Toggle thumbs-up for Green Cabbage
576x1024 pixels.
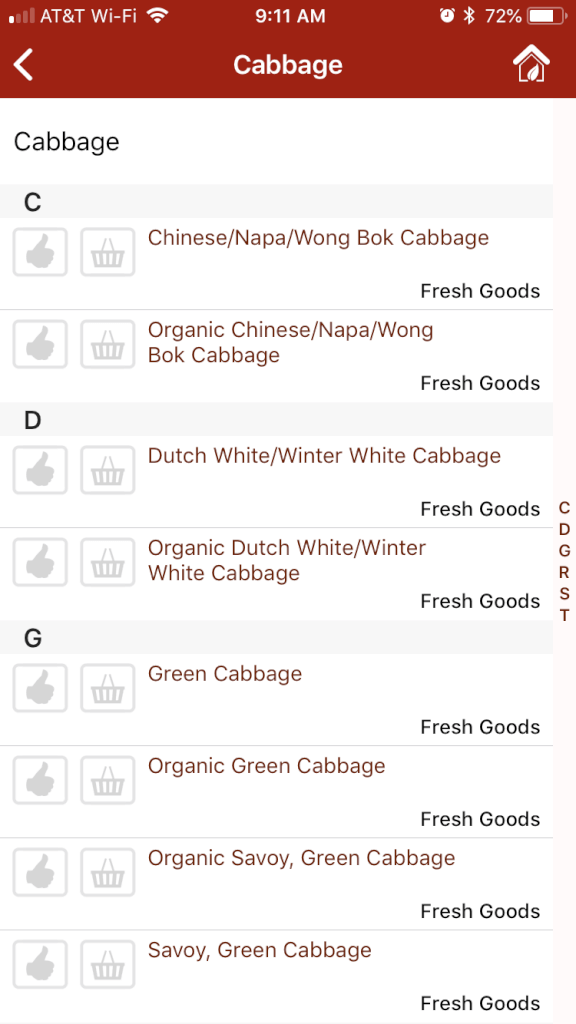coord(40,688)
